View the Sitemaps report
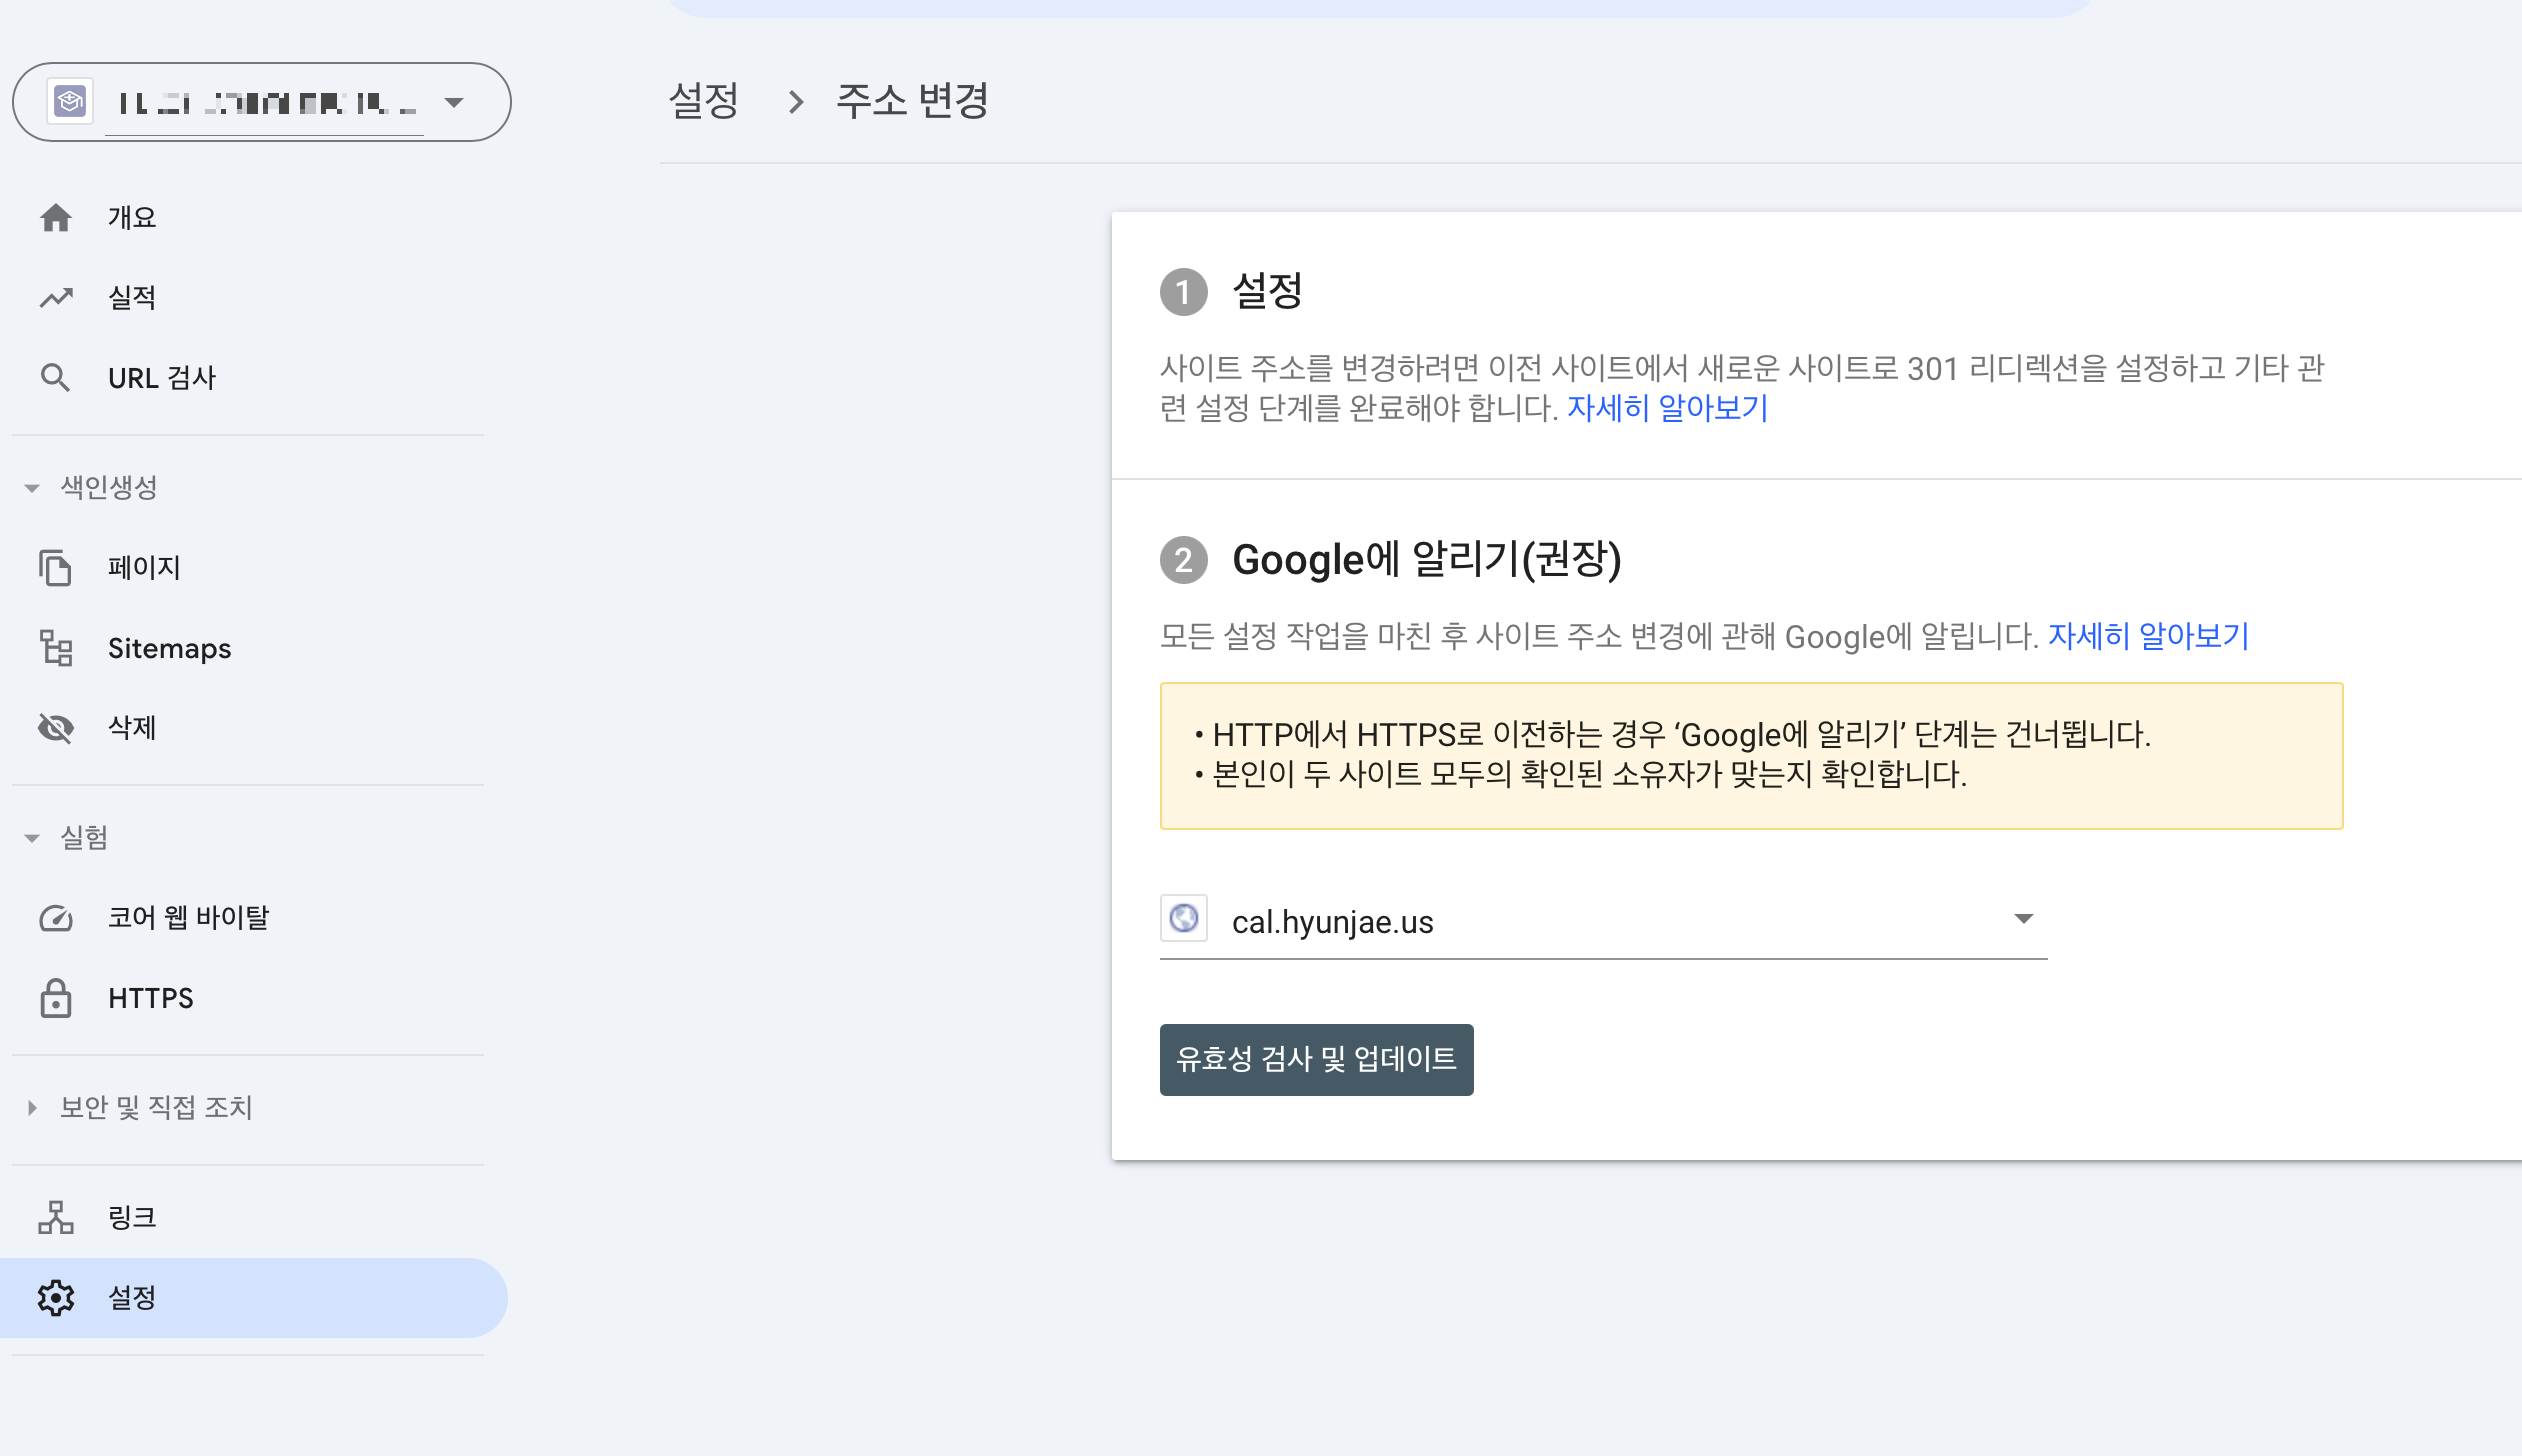The width and height of the screenshot is (2522, 1456). pyautogui.click(x=170, y=647)
